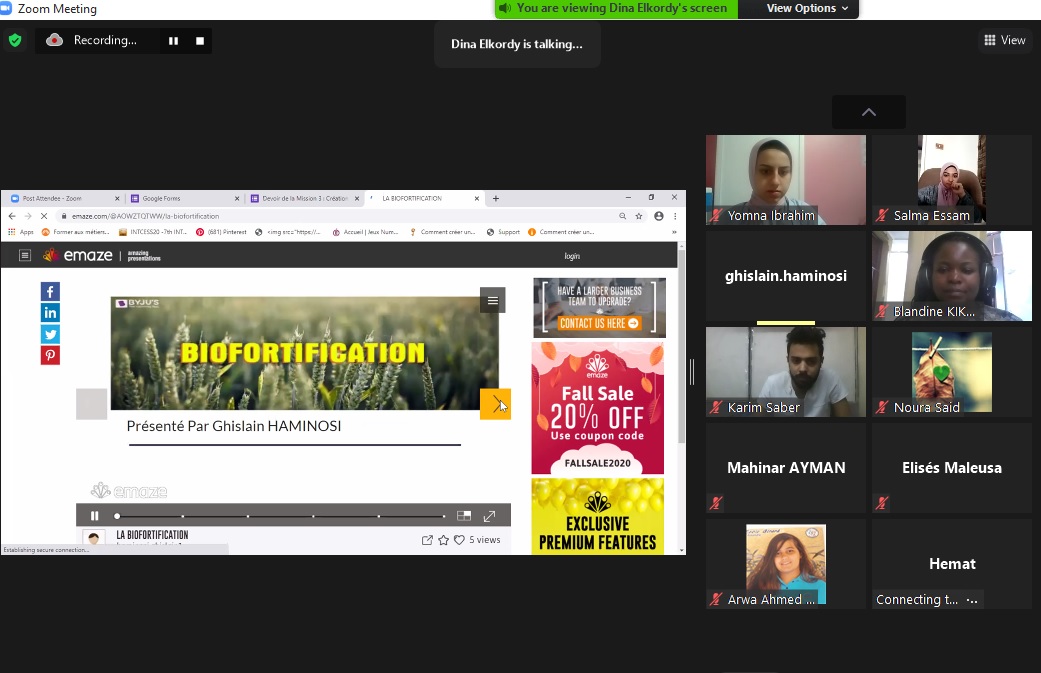This screenshot has width=1041, height=673.
Task: Share presentation via Facebook icon
Action: click(x=50, y=292)
